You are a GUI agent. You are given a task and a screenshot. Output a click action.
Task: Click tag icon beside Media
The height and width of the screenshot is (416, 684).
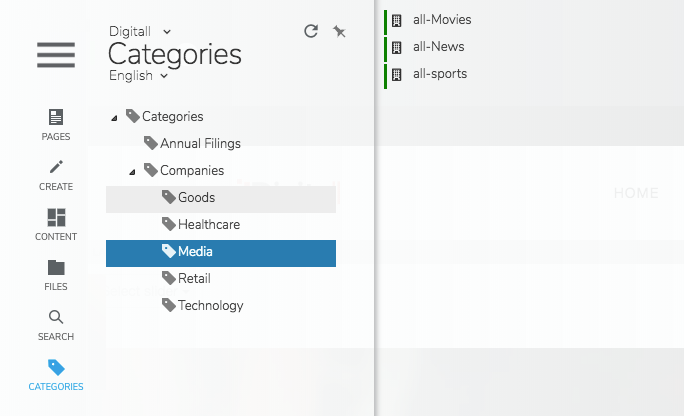tap(168, 251)
